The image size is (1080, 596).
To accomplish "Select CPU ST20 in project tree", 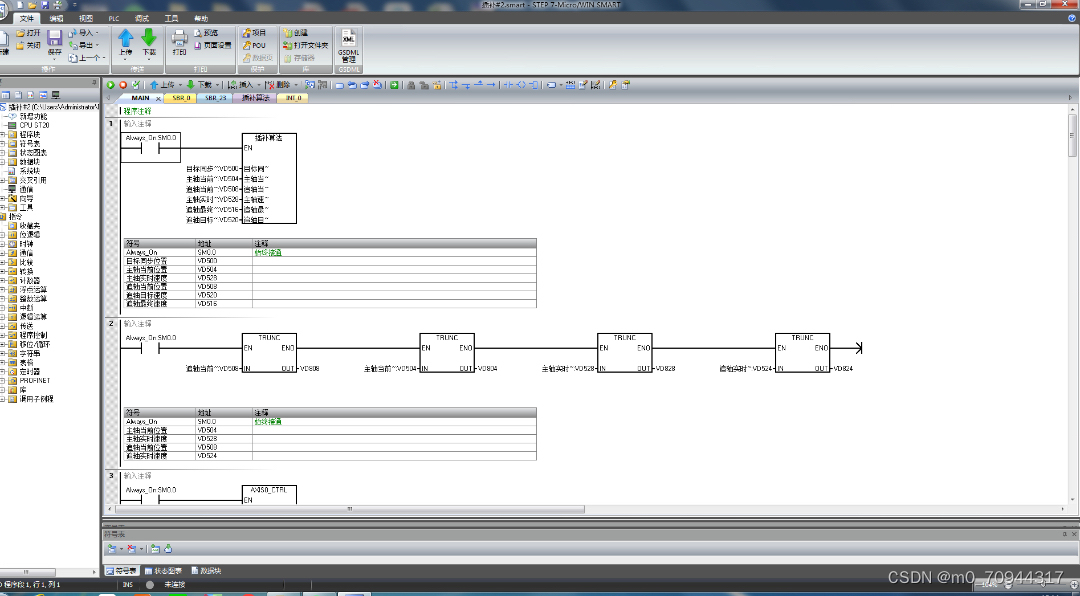I will [34, 125].
